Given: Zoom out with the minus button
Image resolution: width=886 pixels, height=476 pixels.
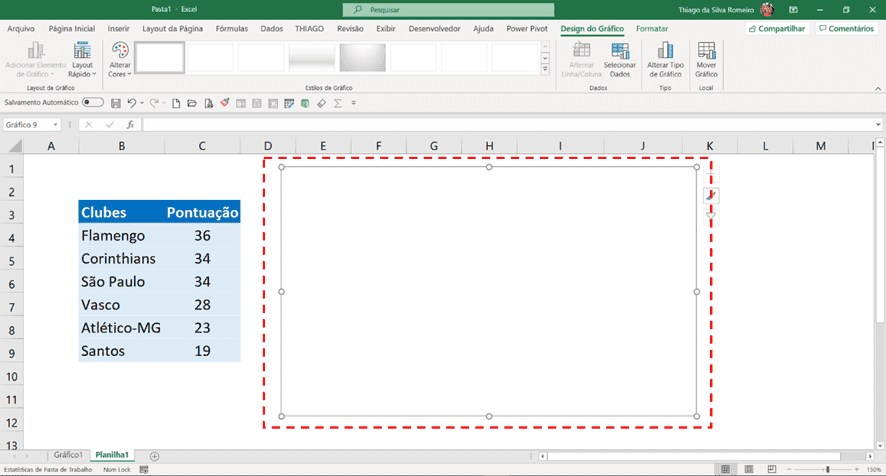Looking at the screenshot, I should [789, 469].
